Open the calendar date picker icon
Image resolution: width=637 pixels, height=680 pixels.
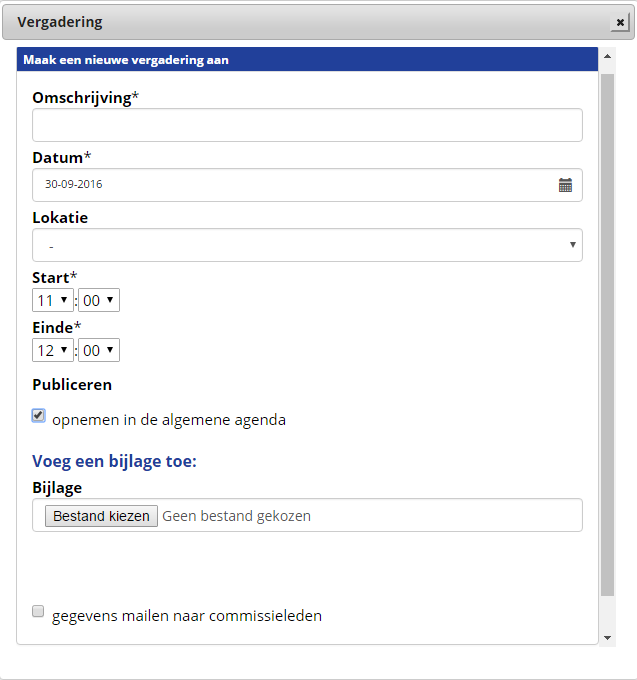[565, 185]
